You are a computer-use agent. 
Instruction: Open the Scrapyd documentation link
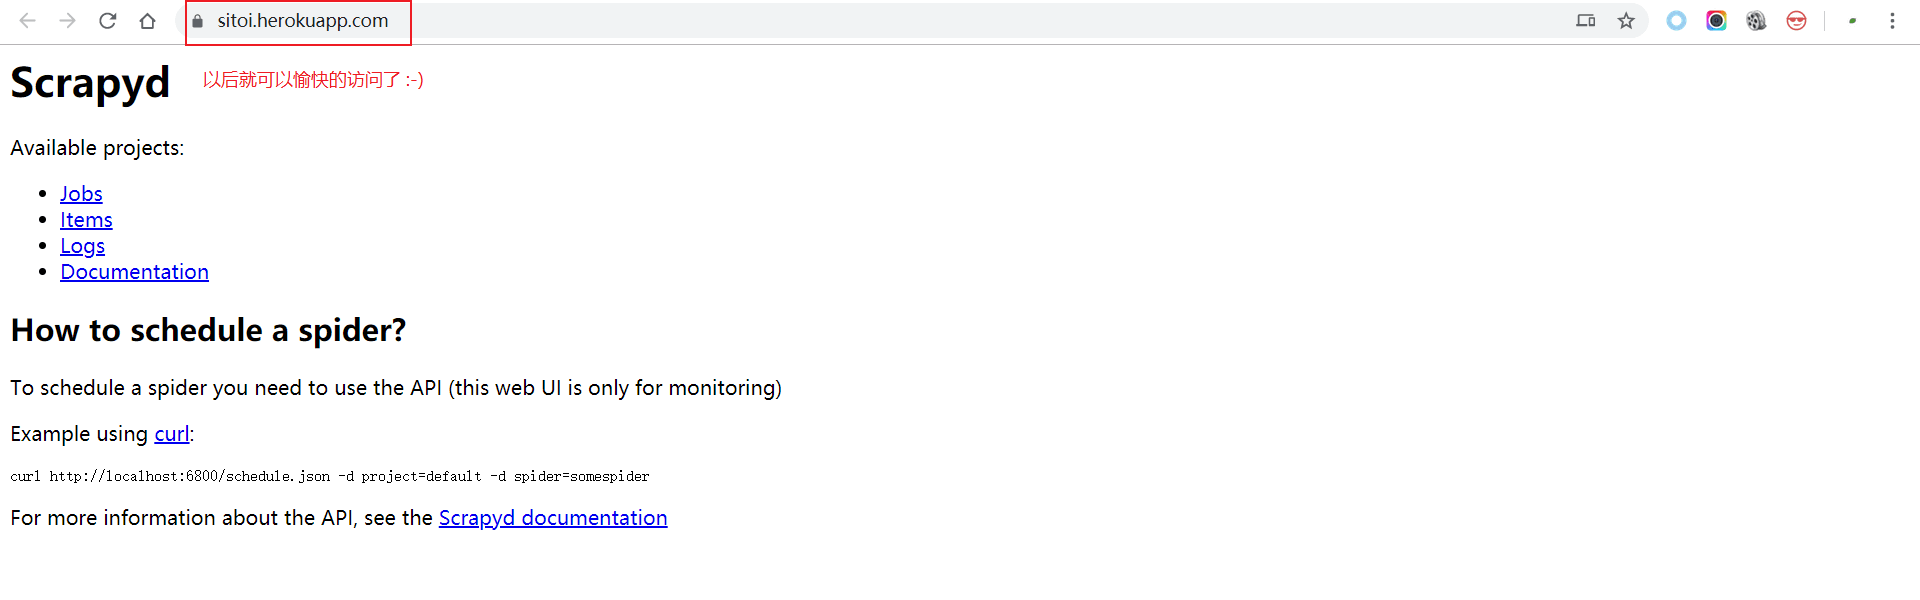[552, 518]
